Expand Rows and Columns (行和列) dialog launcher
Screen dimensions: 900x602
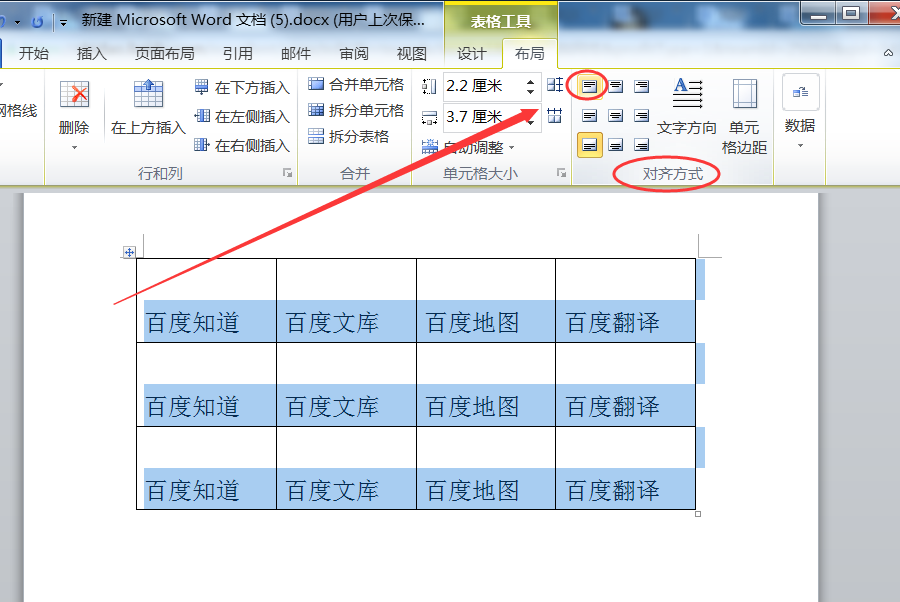[x=288, y=173]
